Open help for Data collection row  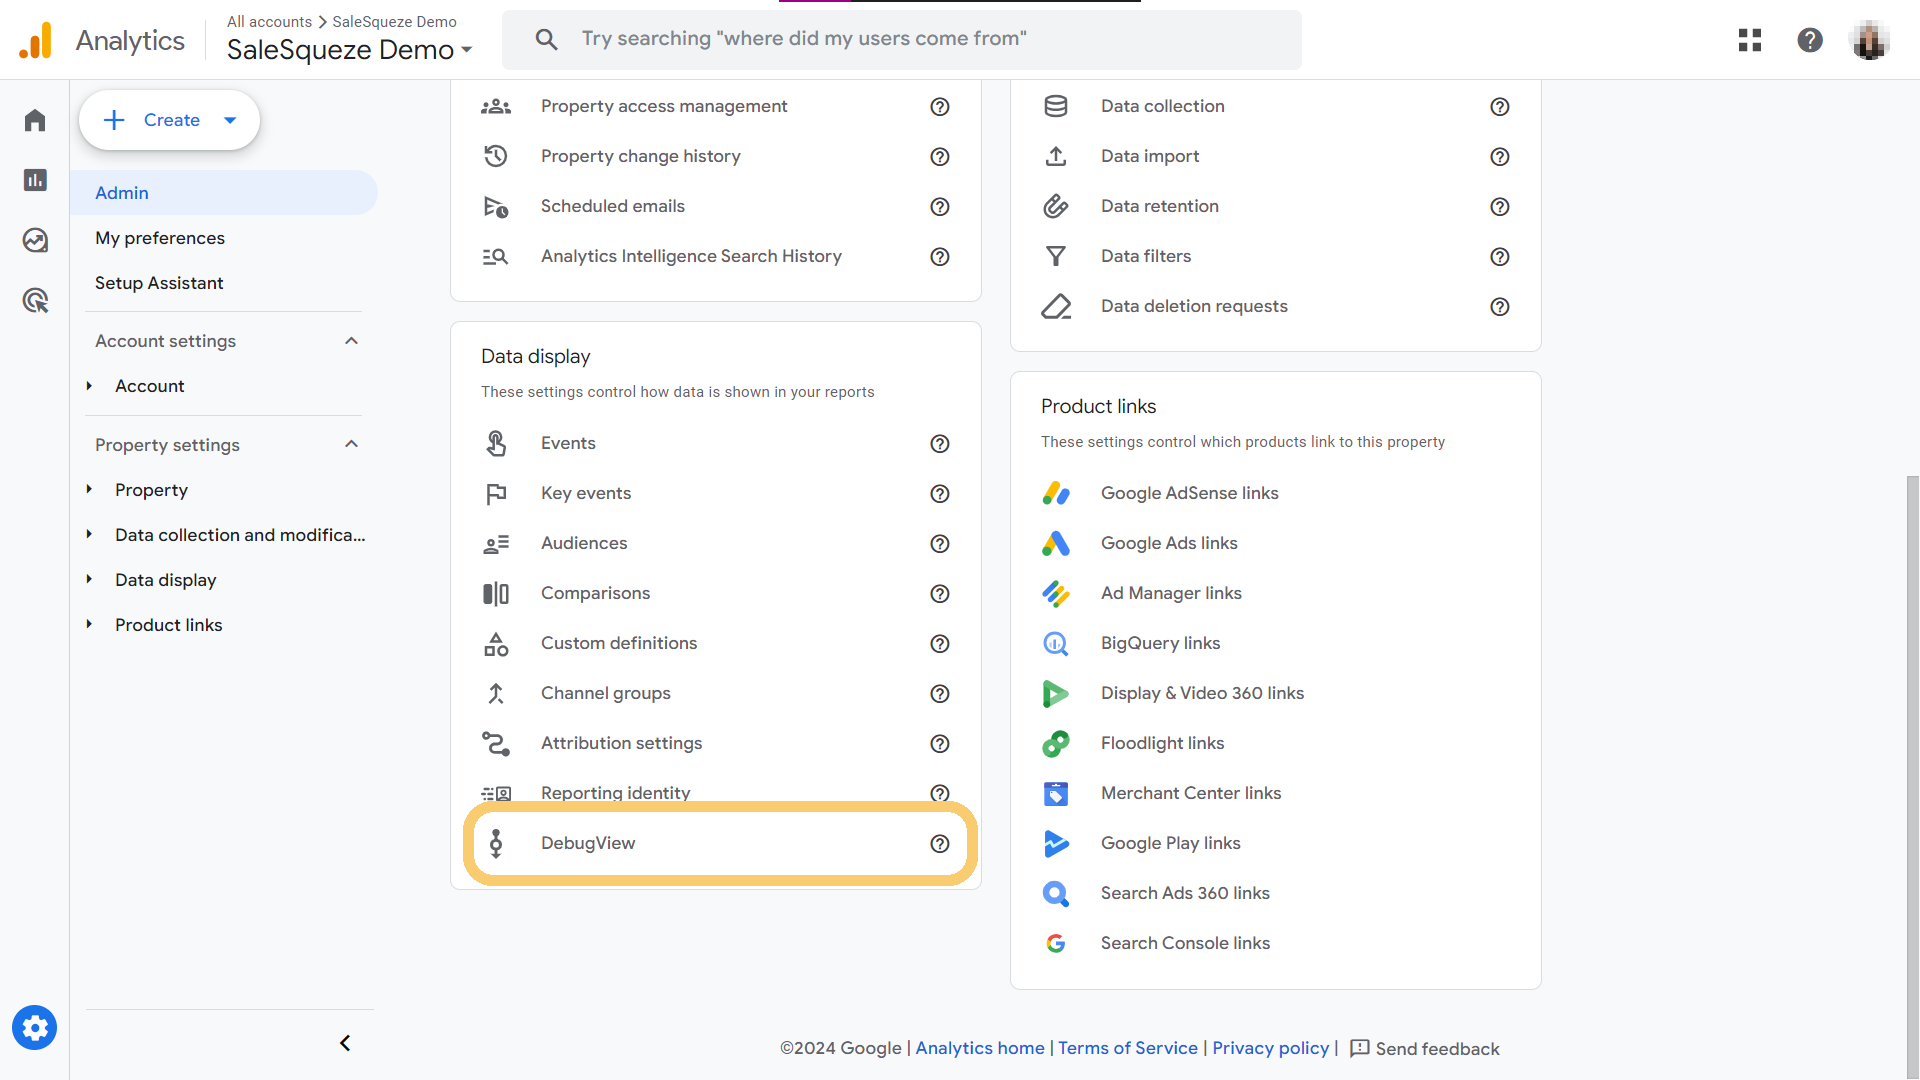coord(1500,106)
